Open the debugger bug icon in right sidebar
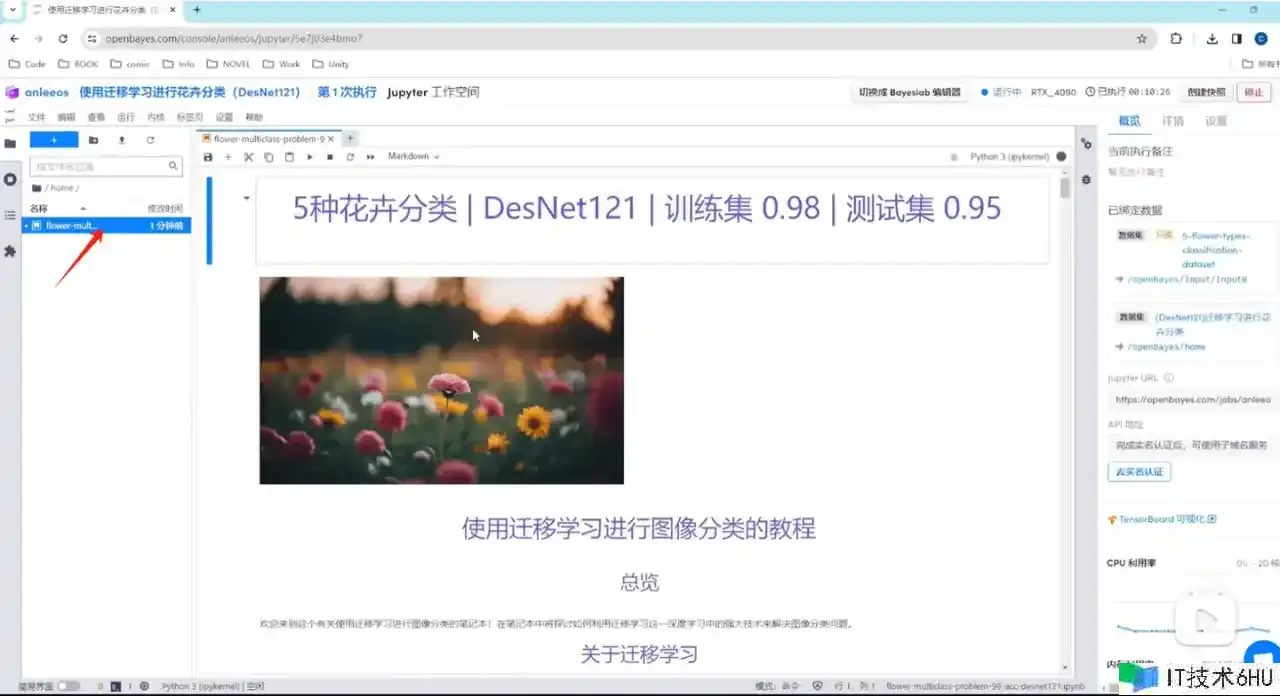This screenshot has height=696, width=1280. click(1088, 178)
